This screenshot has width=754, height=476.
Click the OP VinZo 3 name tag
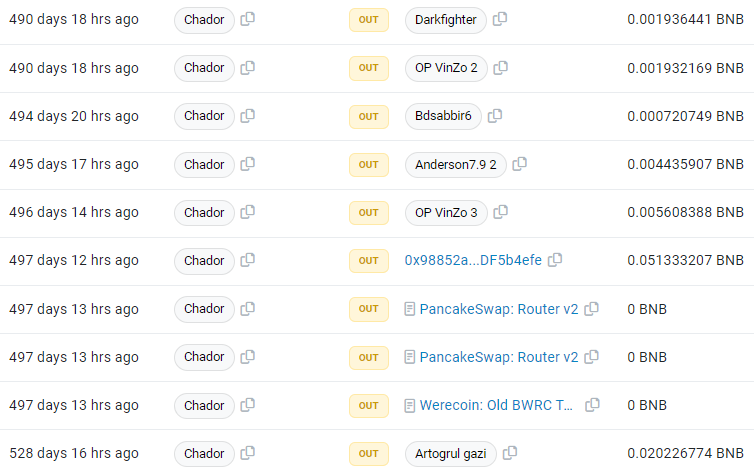(x=446, y=213)
